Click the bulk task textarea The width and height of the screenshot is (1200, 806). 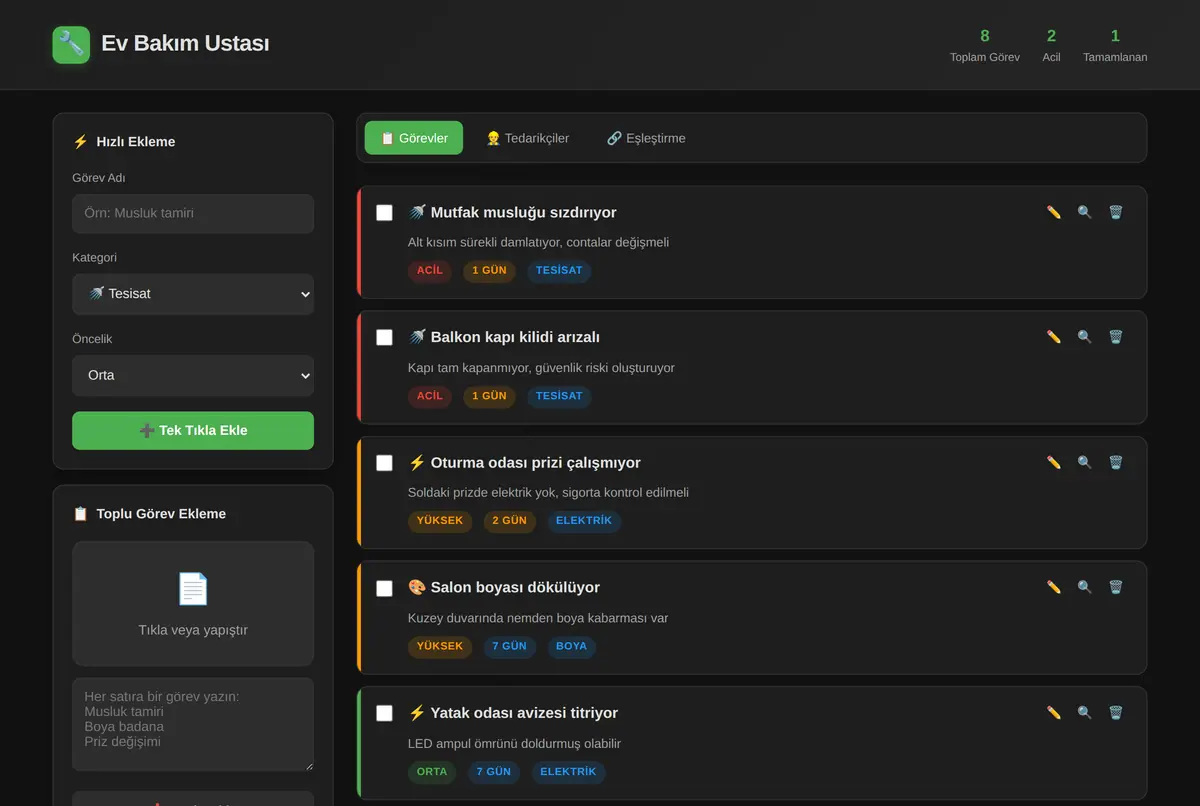(x=193, y=725)
